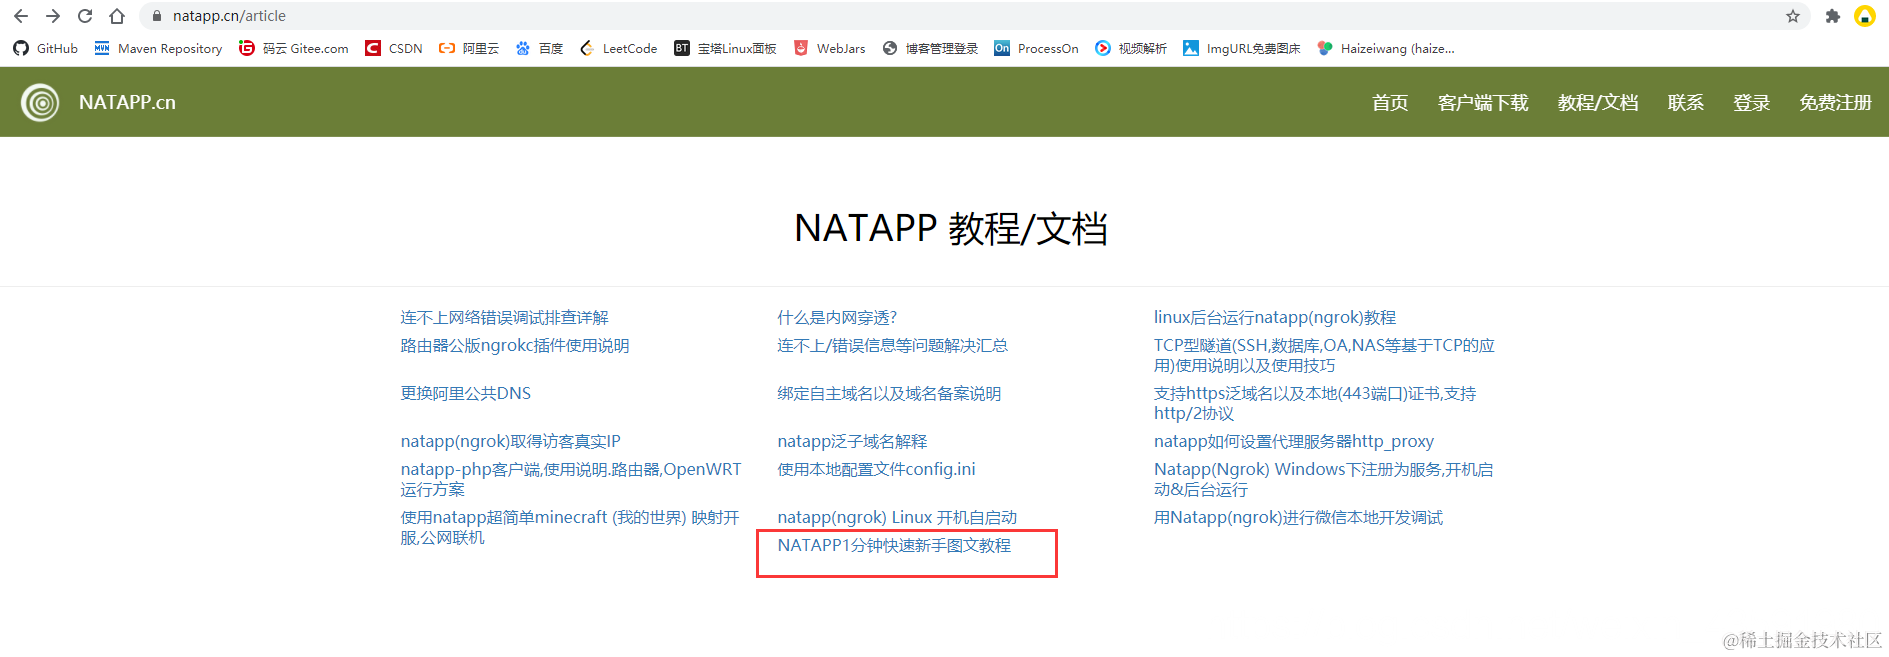The width and height of the screenshot is (1889, 657).
Task: Open NATAPP1分钟快速新手图文教程
Action: click(894, 545)
